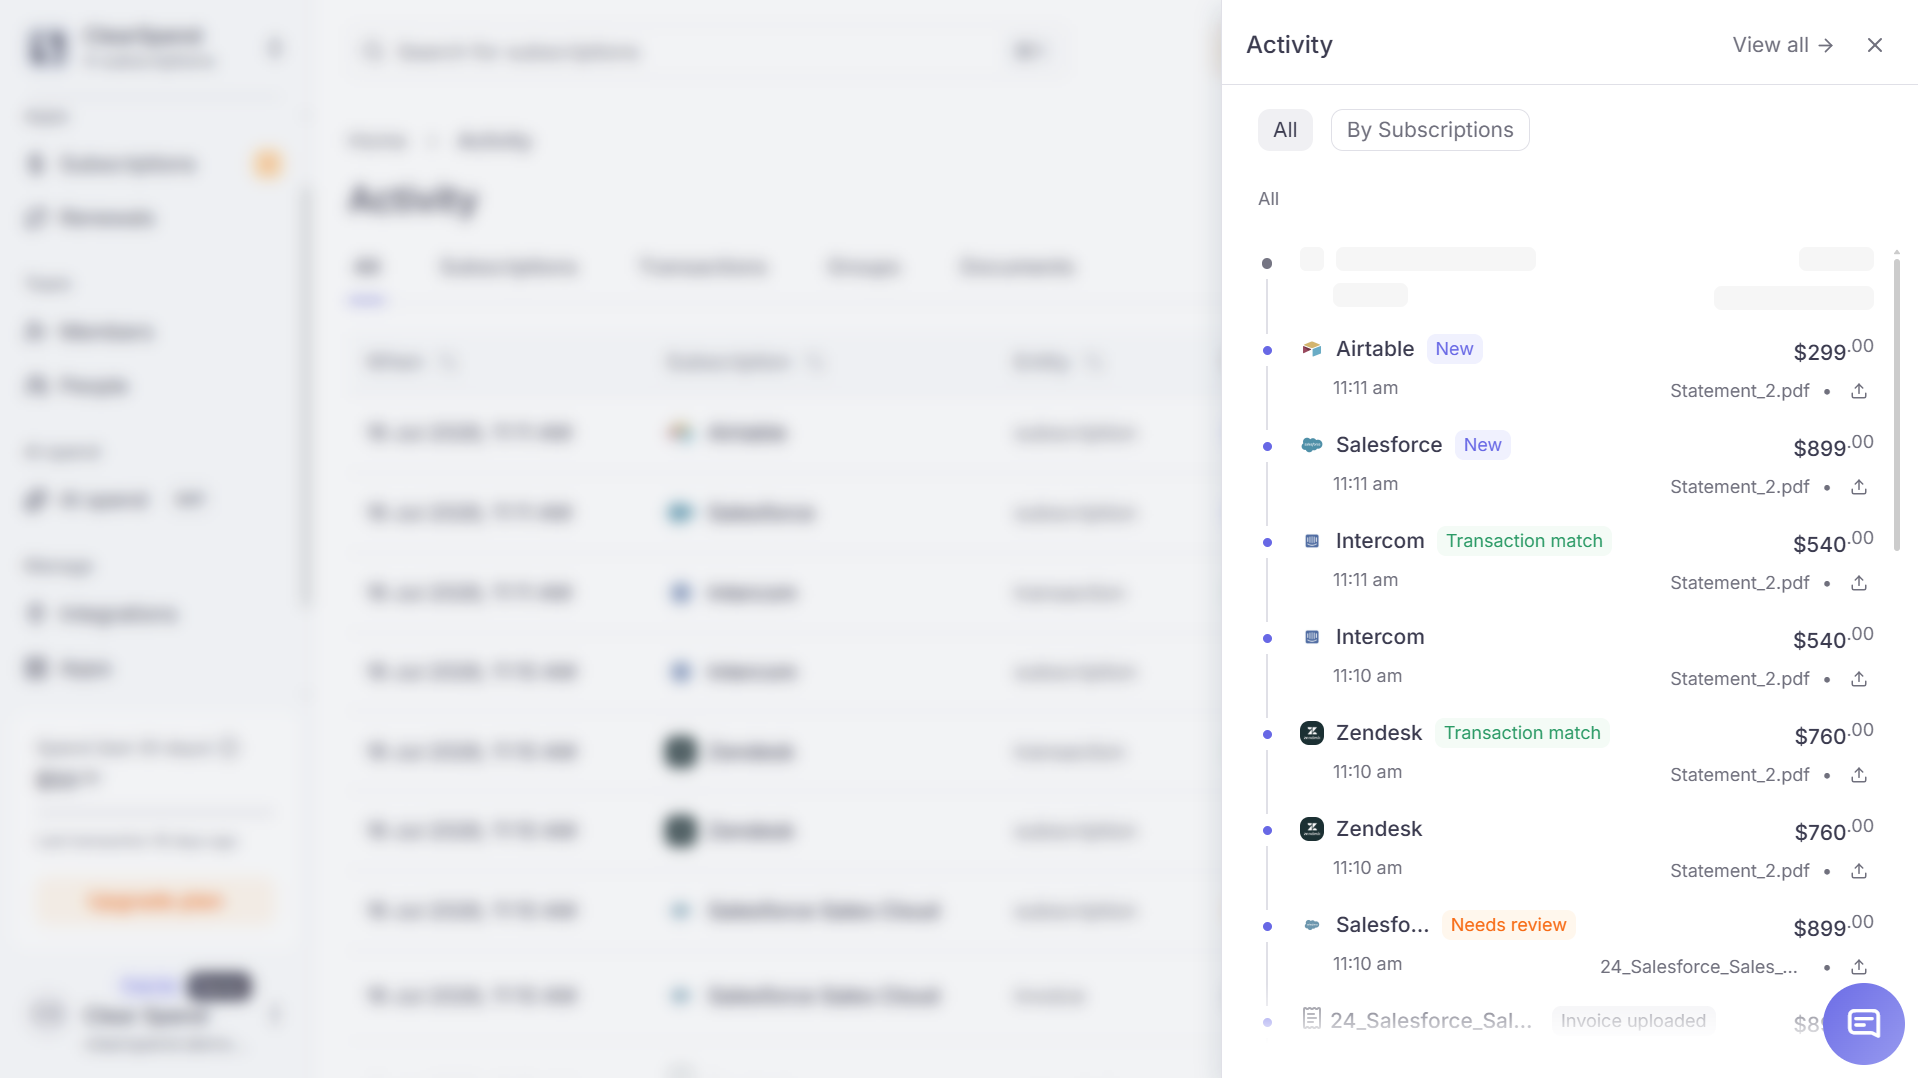Select the All filter tab
Image resolution: width=1918 pixels, height=1078 pixels.
tap(1285, 130)
